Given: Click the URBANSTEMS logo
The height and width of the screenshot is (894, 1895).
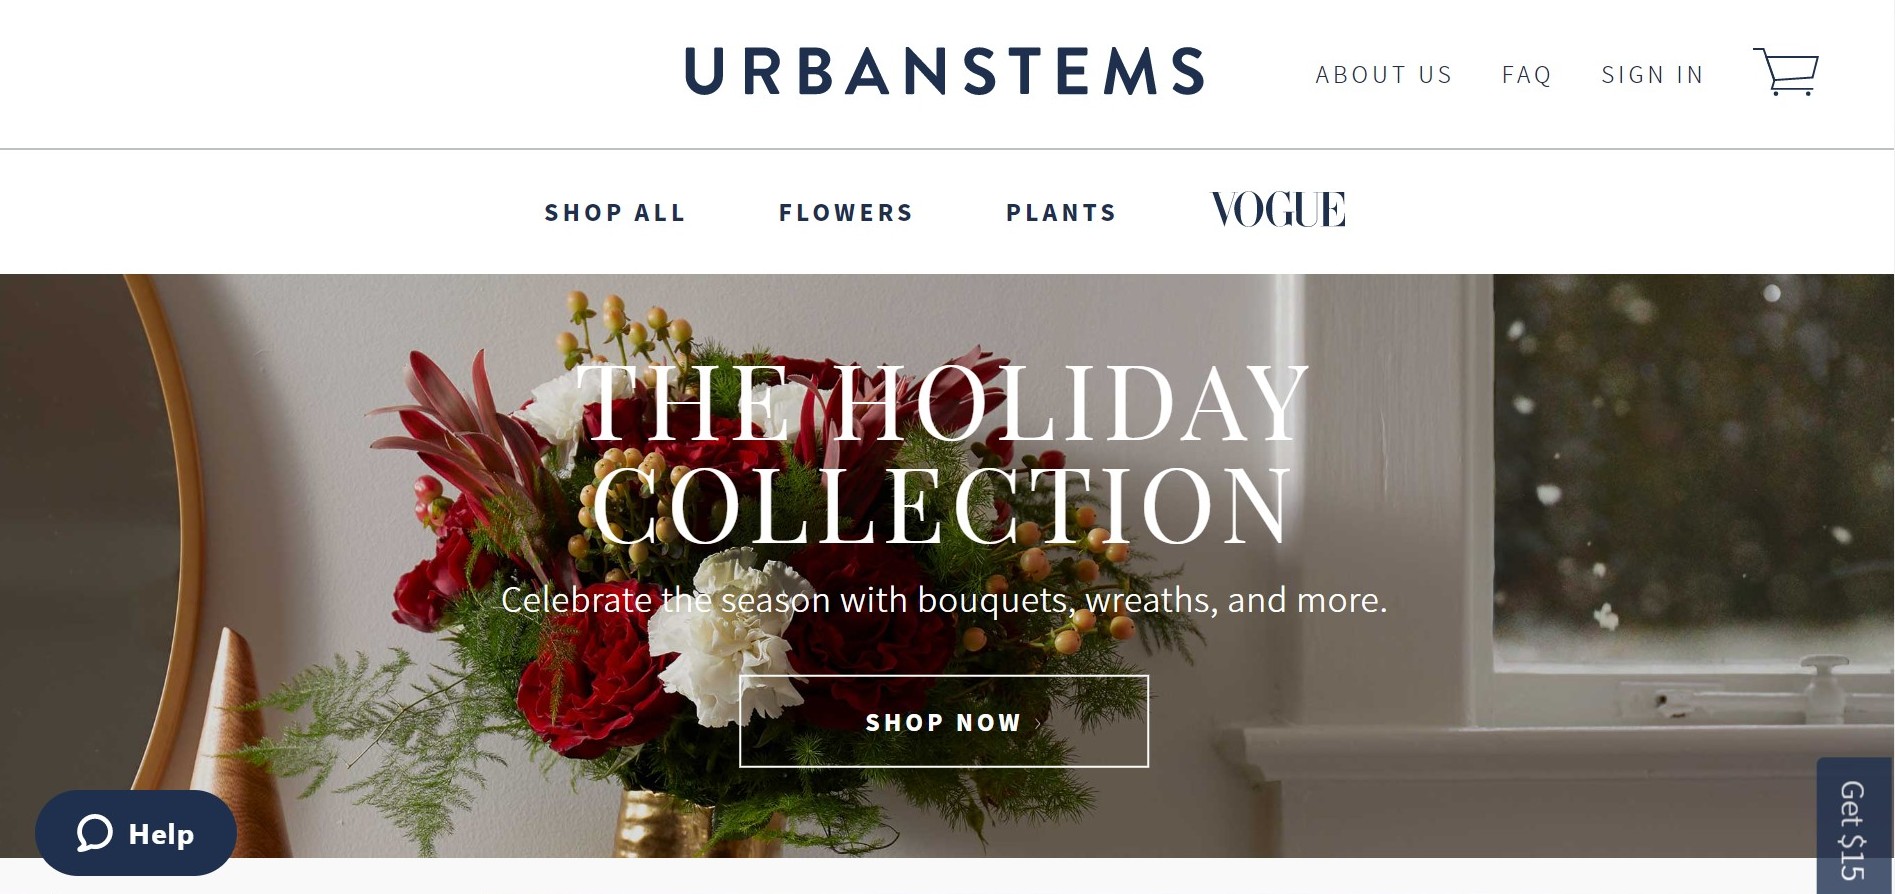Looking at the screenshot, I should pos(945,71).
